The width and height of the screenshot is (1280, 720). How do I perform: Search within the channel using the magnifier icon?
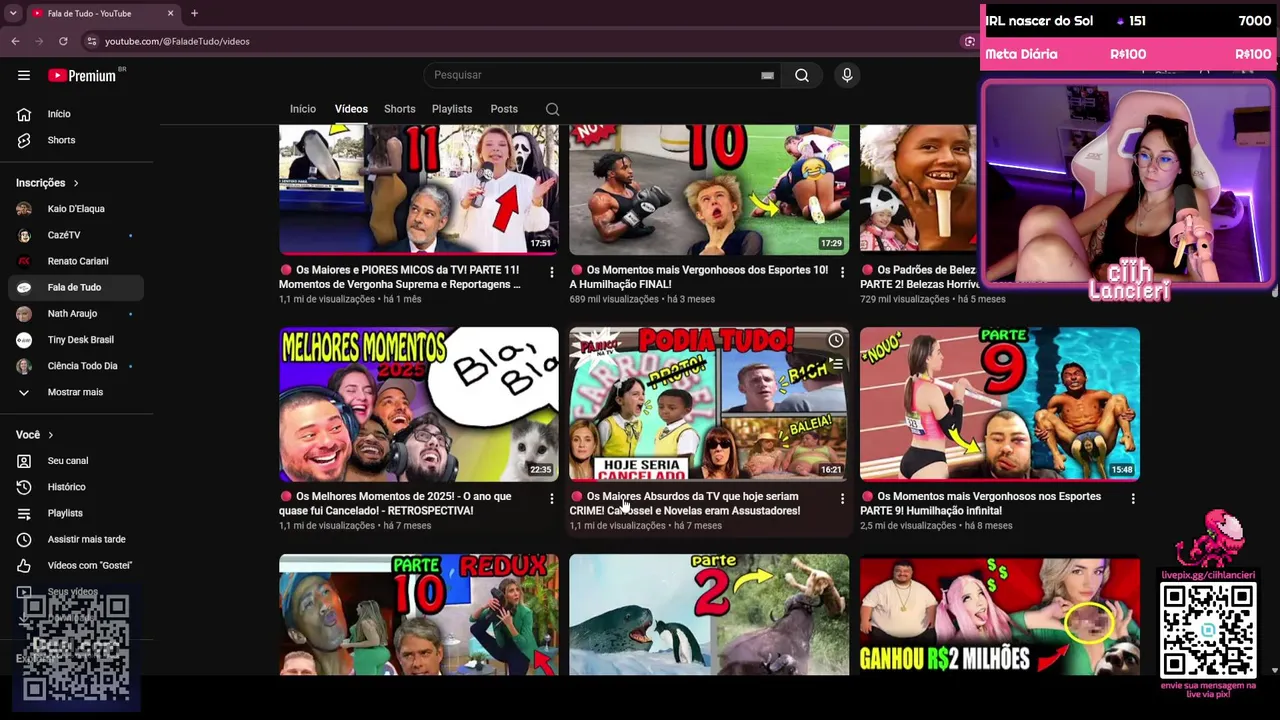click(x=552, y=109)
